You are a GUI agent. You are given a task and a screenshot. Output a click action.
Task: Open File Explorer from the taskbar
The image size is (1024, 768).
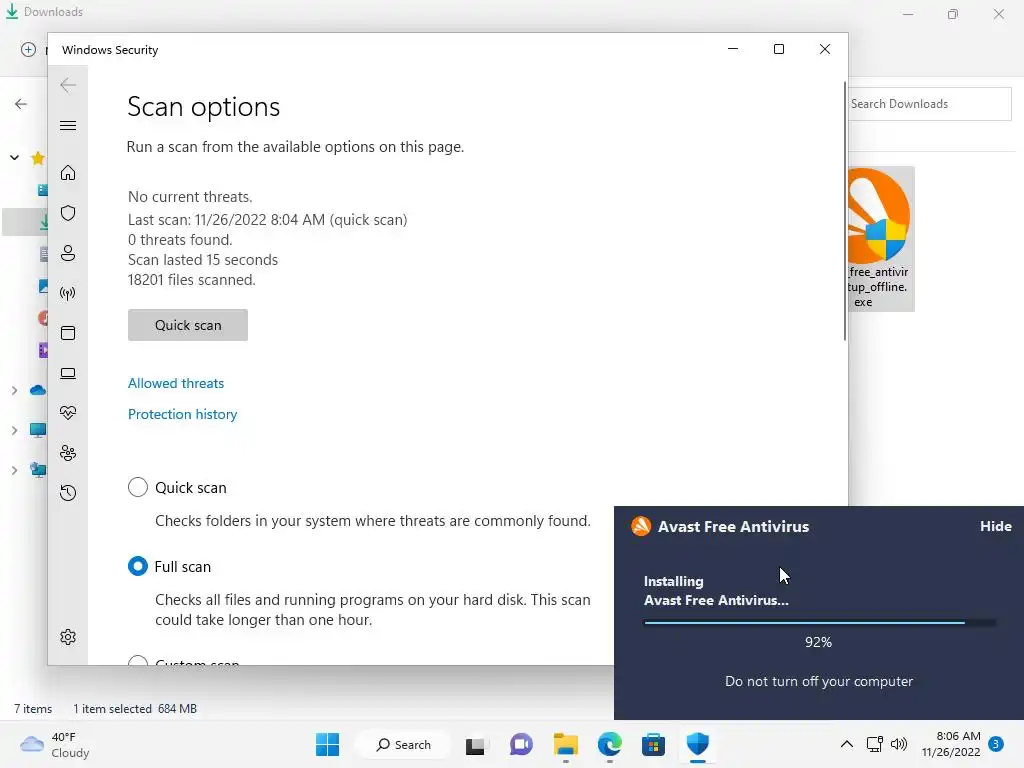coord(566,744)
